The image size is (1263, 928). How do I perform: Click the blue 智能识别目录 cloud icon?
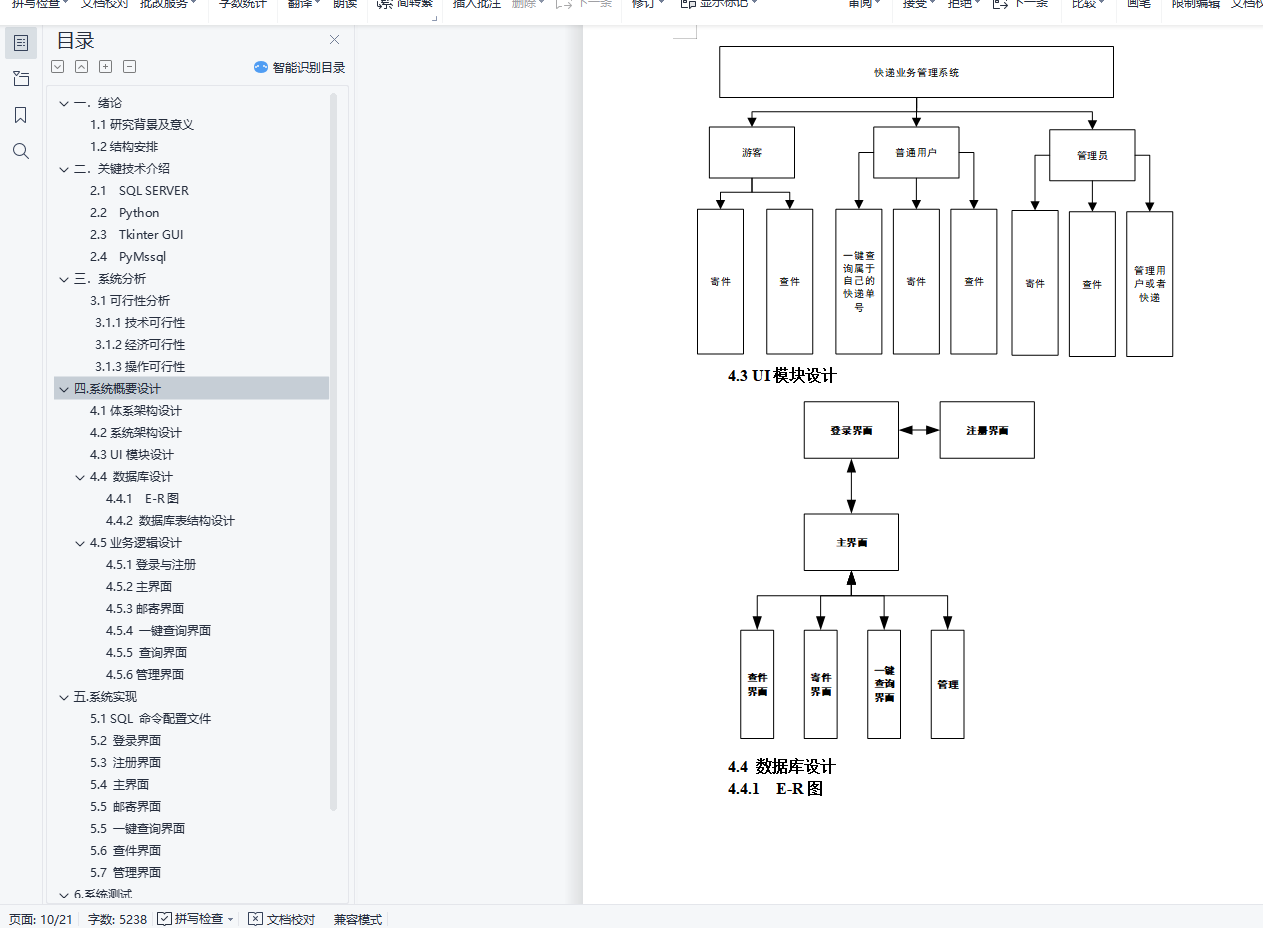pyautogui.click(x=261, y=67)
